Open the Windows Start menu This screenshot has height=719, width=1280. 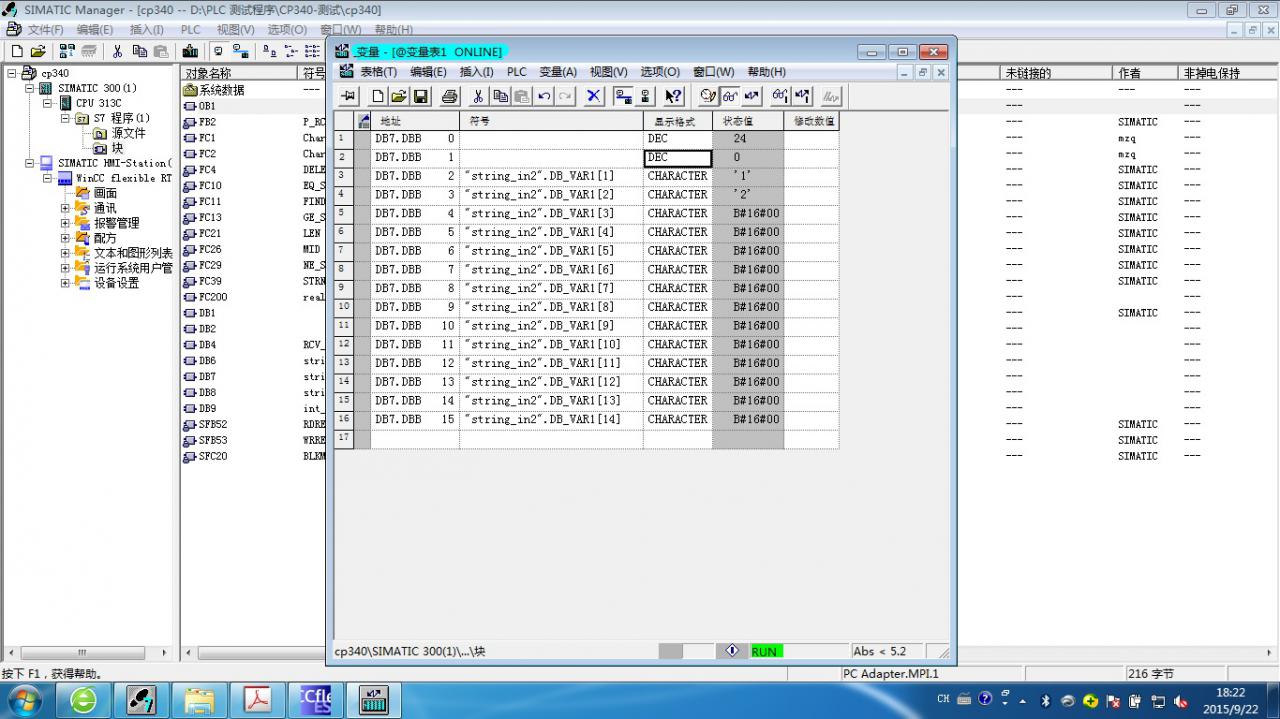tap(23, 699)
